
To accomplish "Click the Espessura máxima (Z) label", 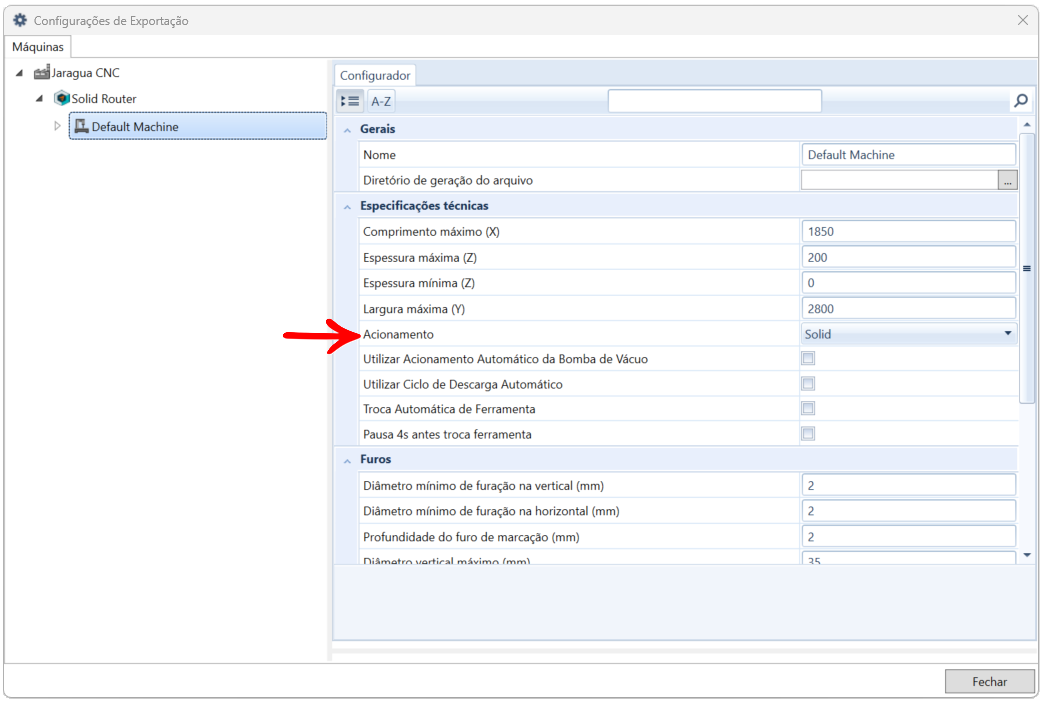I will coord(420,258).
